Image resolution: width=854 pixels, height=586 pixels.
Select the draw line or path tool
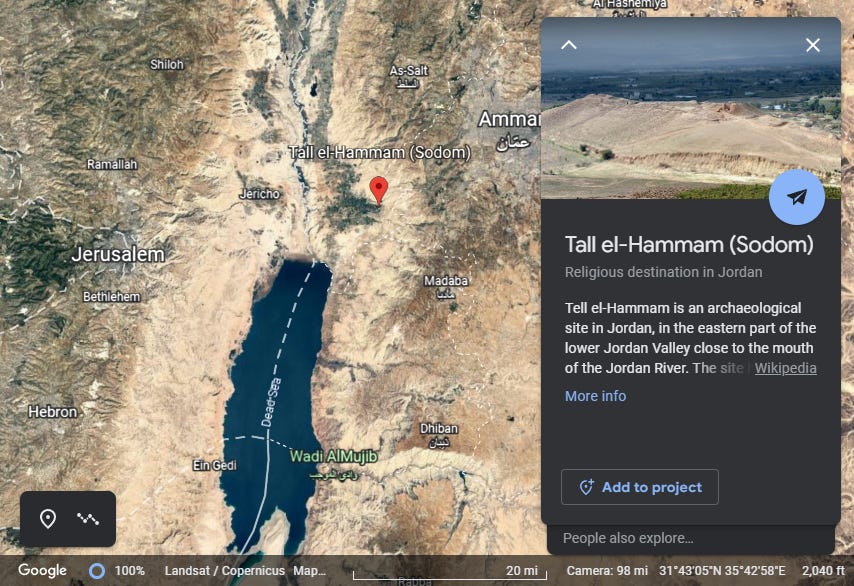pyautogui.click(x=88, y=519)
